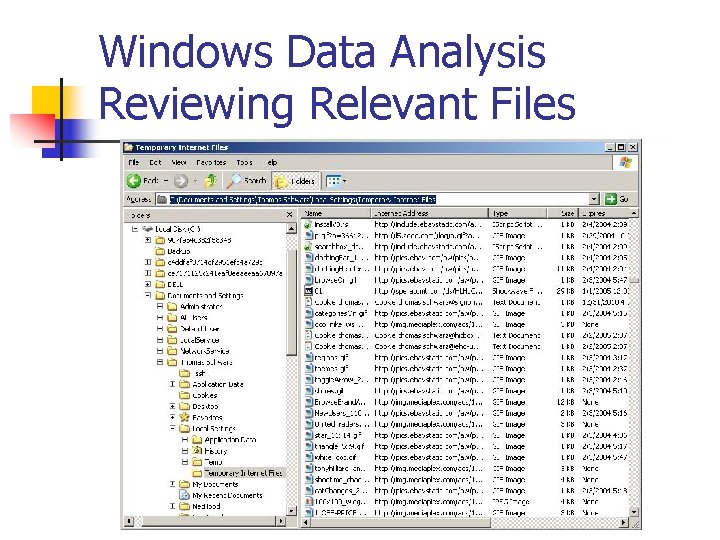Viewport: 720px width, 540px height.
Task: Select the My Recent Documents icon
Action: tap(185, 495)
